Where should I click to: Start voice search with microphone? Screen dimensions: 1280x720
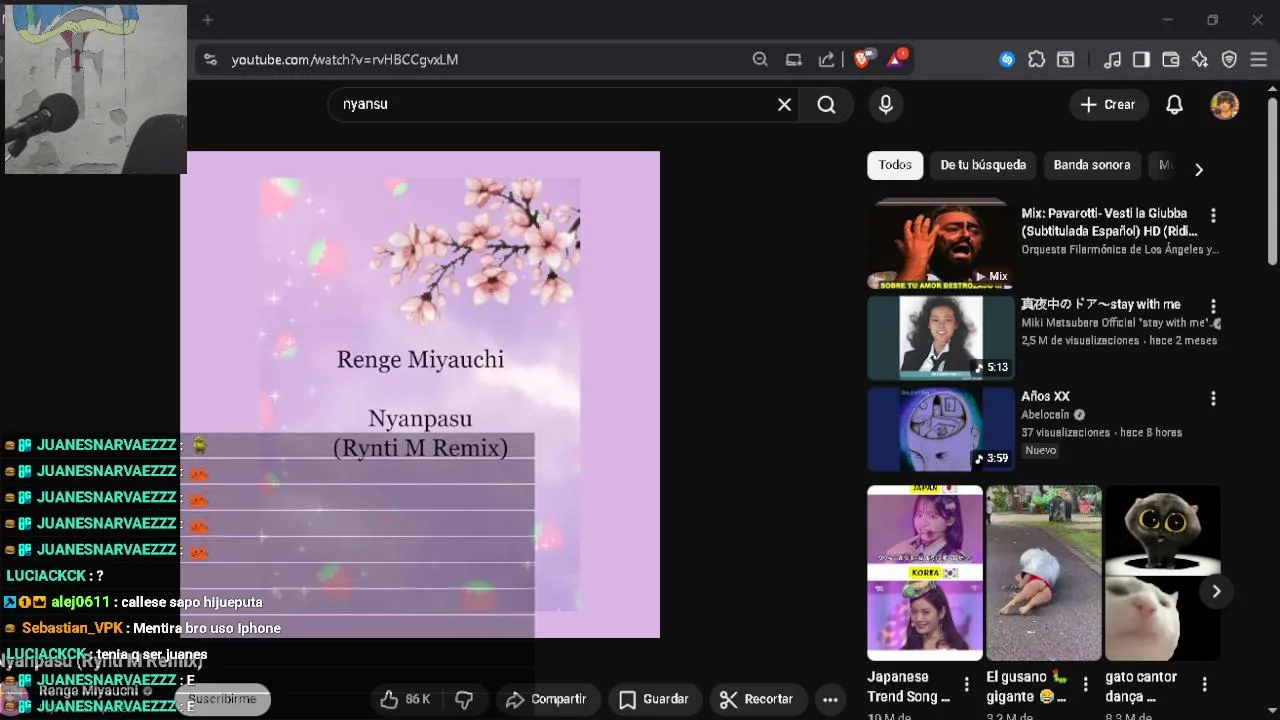tap(886, 105)
